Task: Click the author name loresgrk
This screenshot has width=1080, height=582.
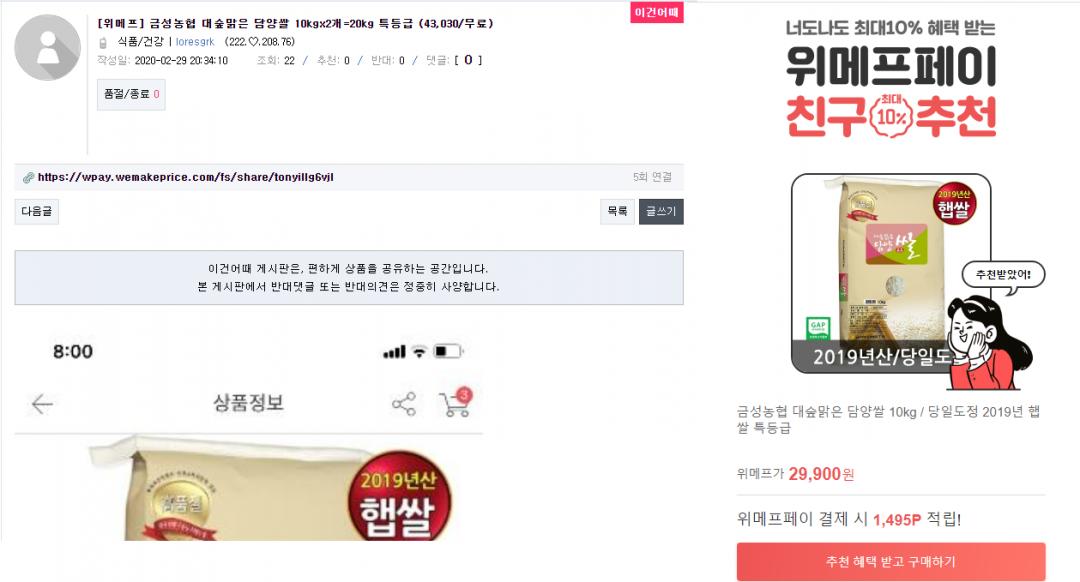Action: [x=195, y=42]
